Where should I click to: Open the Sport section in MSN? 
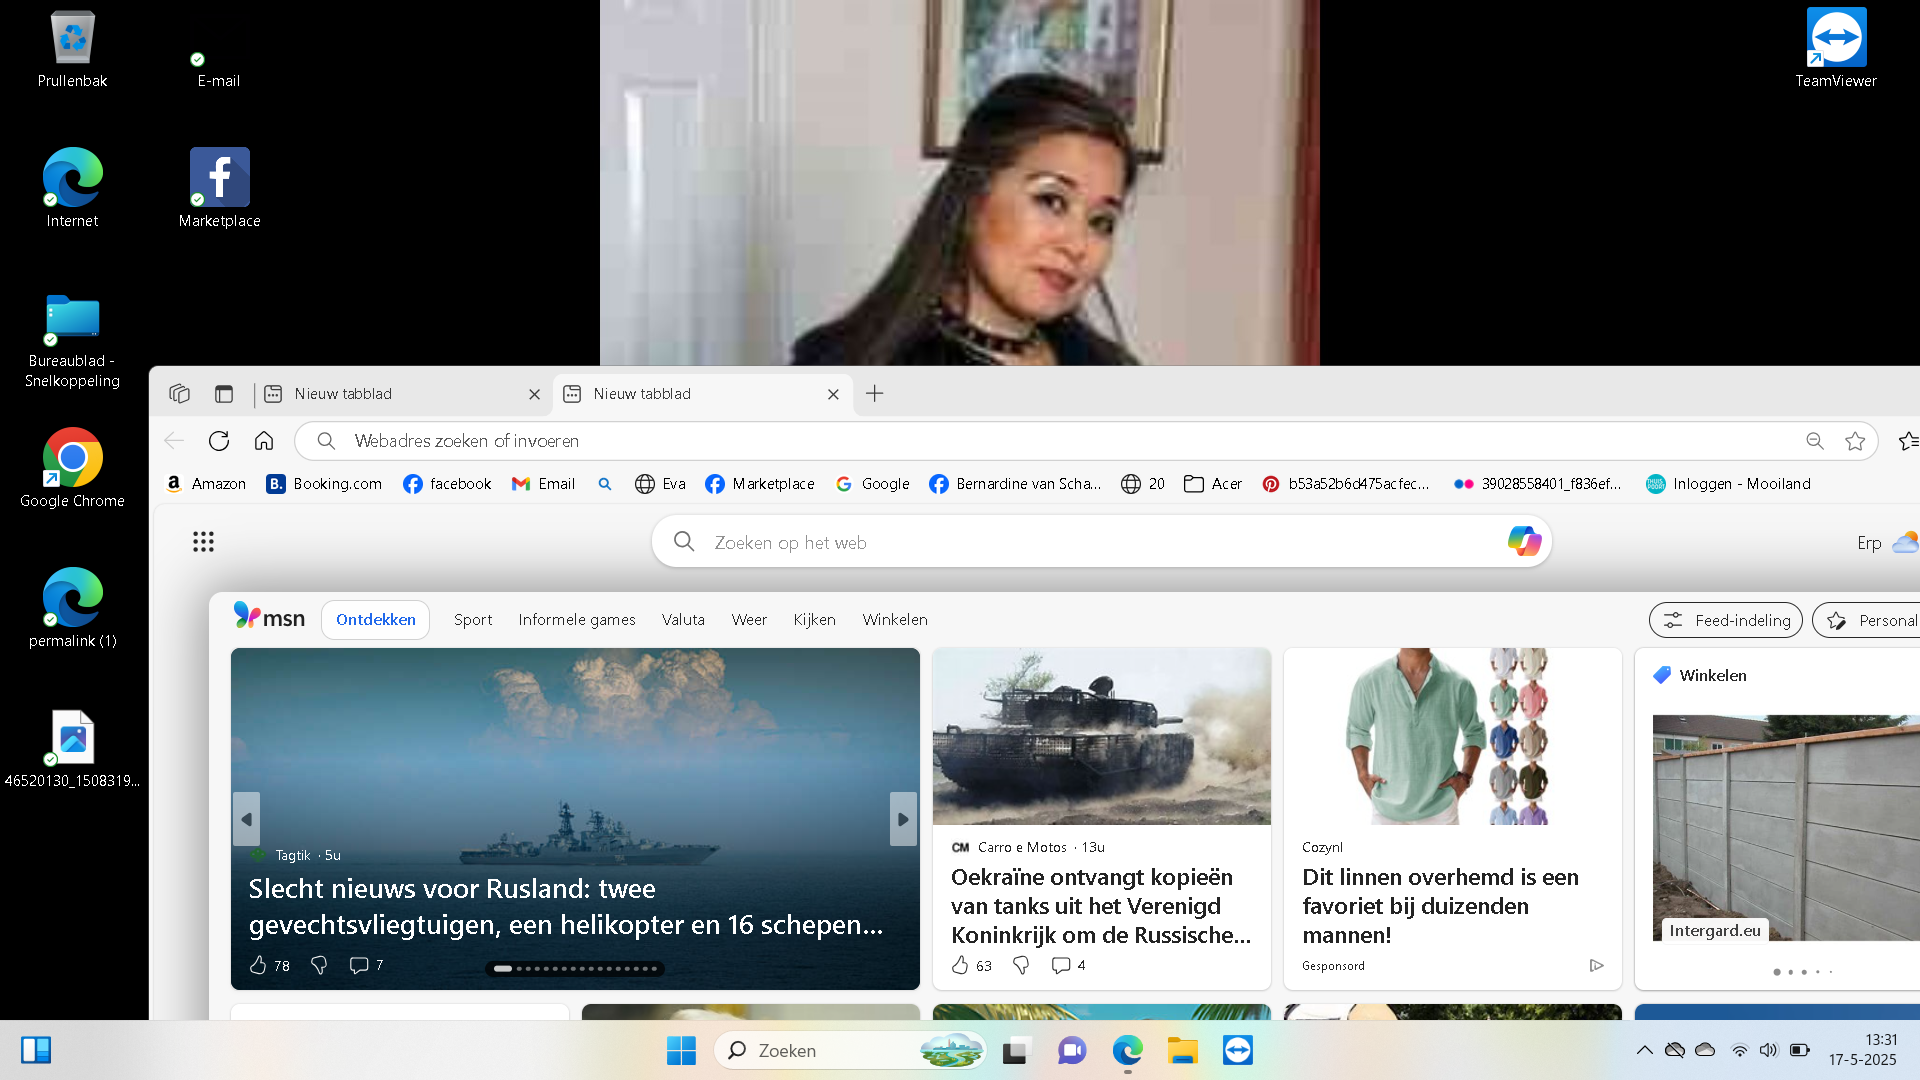(x=473, y=620)
